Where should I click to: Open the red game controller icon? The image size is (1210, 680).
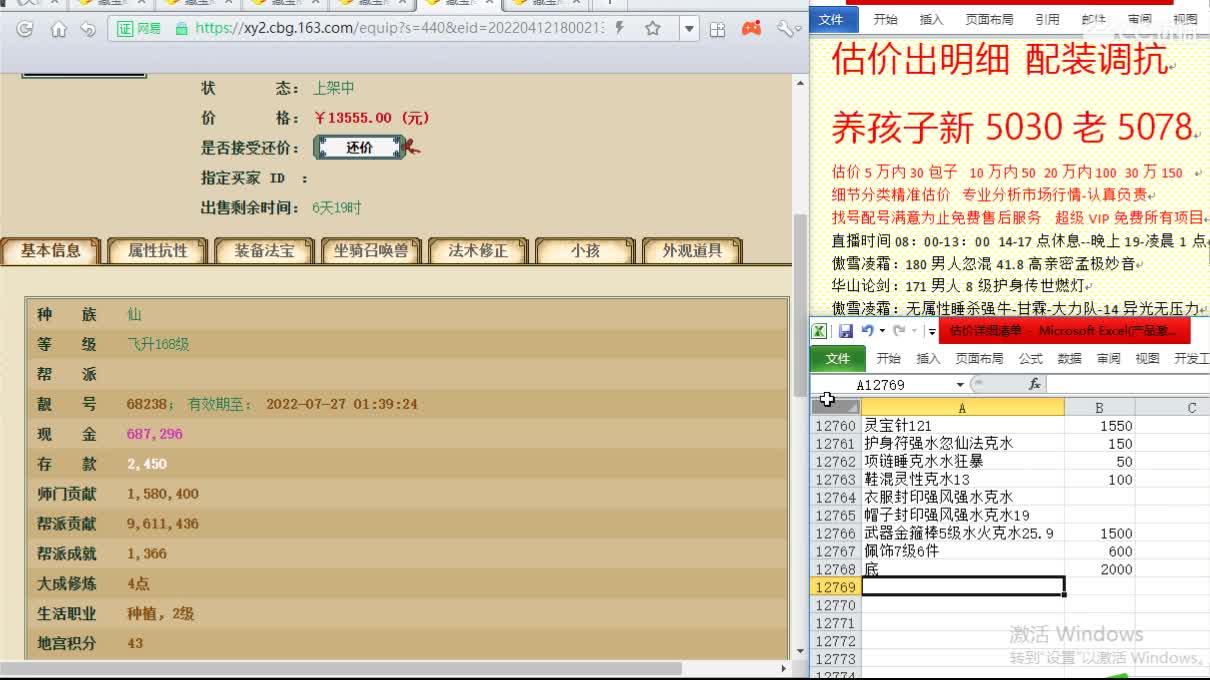click(x=751, y=29)
